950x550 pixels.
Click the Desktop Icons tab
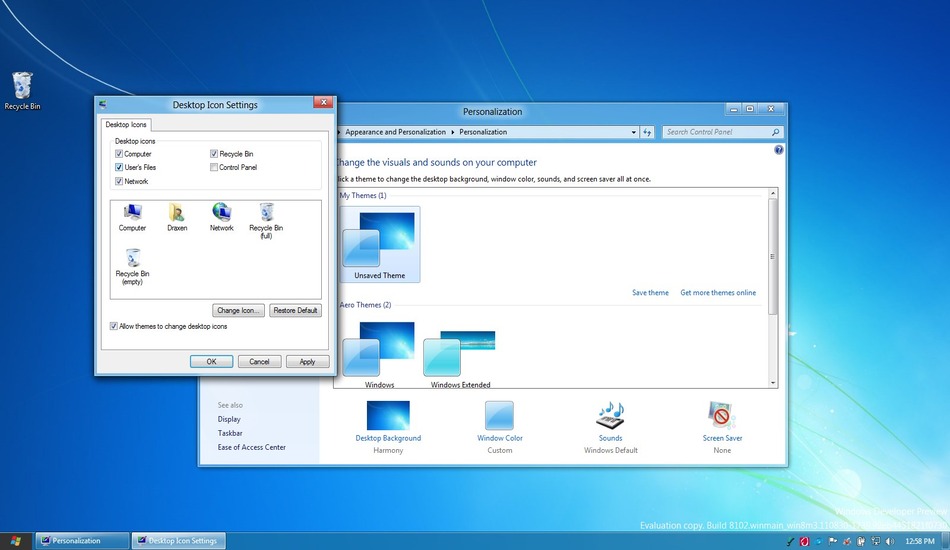coord(126,125)
